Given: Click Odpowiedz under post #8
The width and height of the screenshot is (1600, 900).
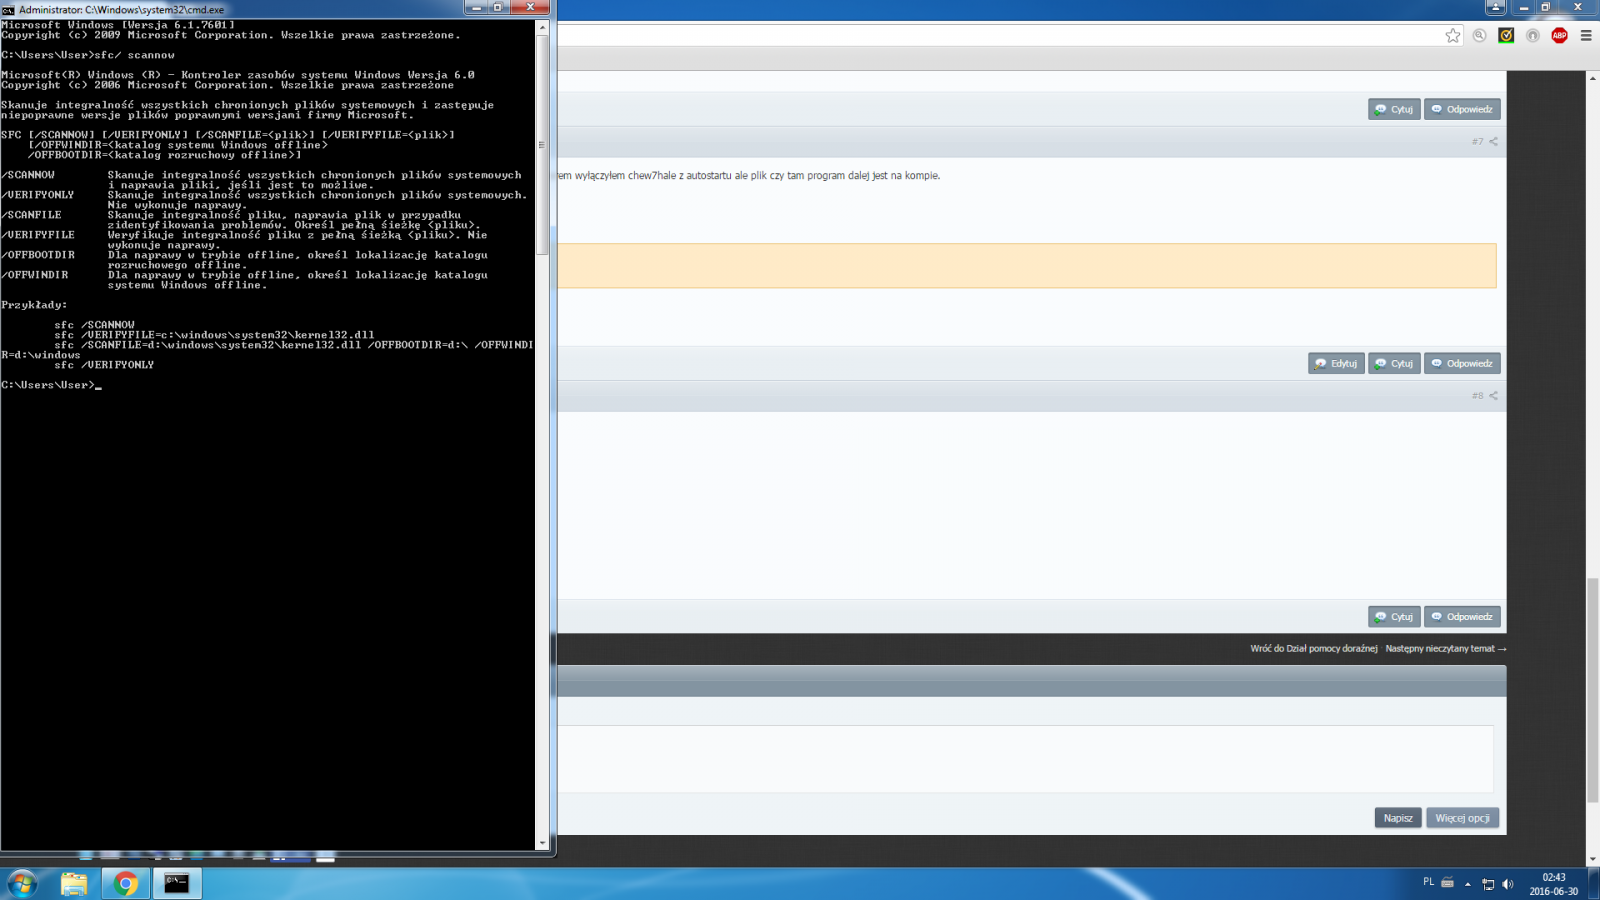Looking at the screenshot, I should coord(1462,616).
